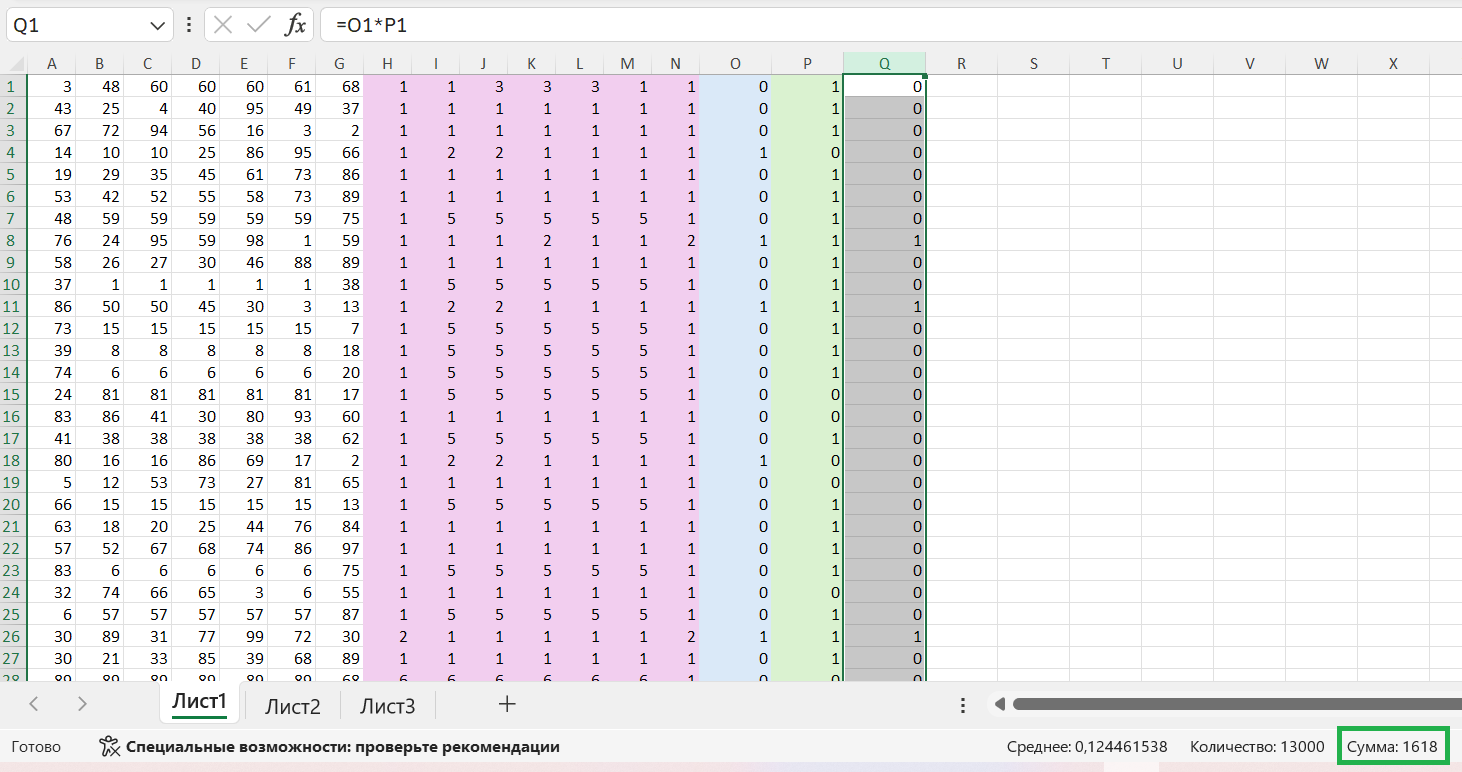Viewport: 1462px width, 772px height.
Task: Click the Среднее status bar value
Action: 1087,747
